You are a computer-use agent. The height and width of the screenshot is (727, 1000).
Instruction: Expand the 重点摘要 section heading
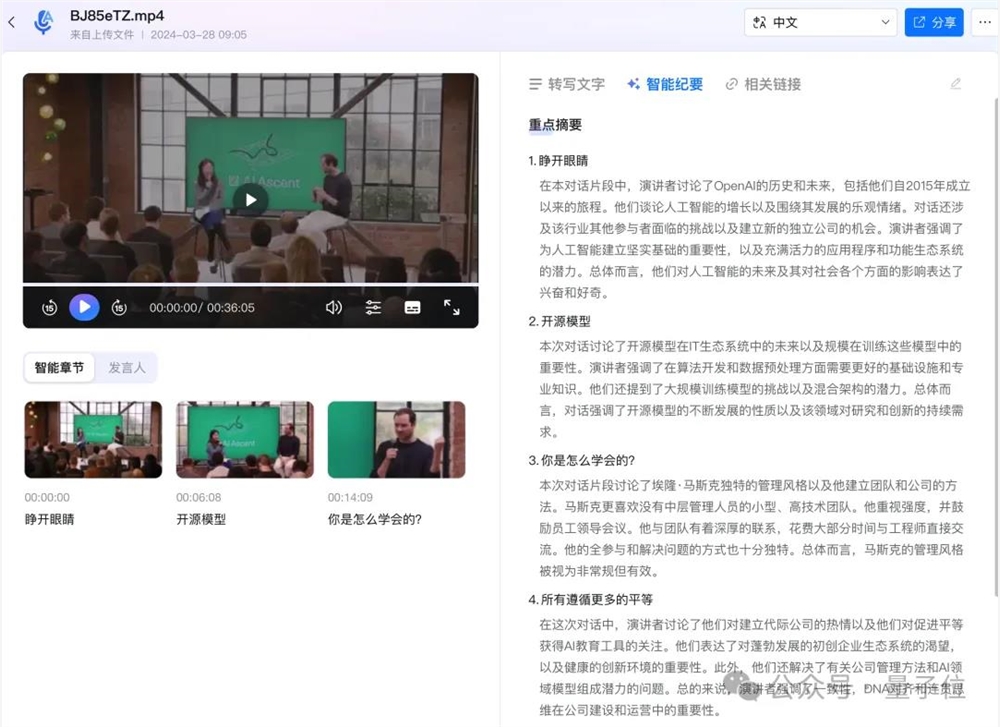(555, 125)
